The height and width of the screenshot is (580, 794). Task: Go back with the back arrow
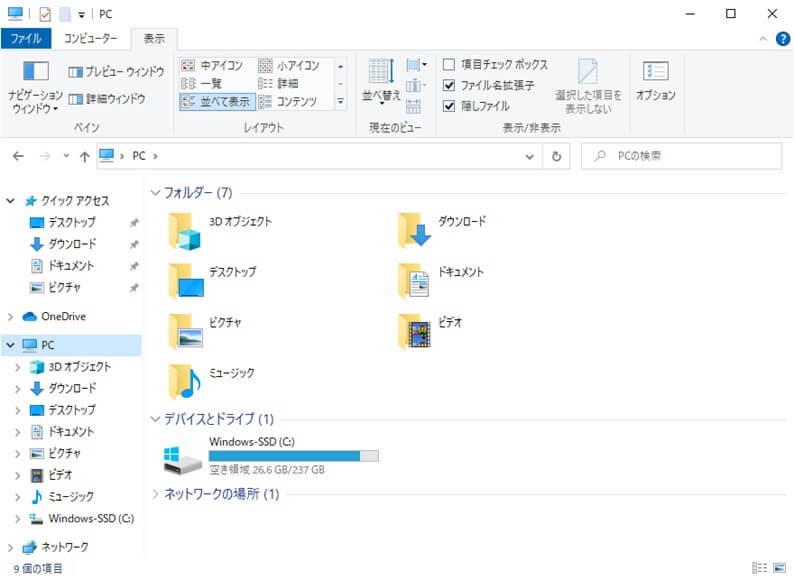coord(18,156)
